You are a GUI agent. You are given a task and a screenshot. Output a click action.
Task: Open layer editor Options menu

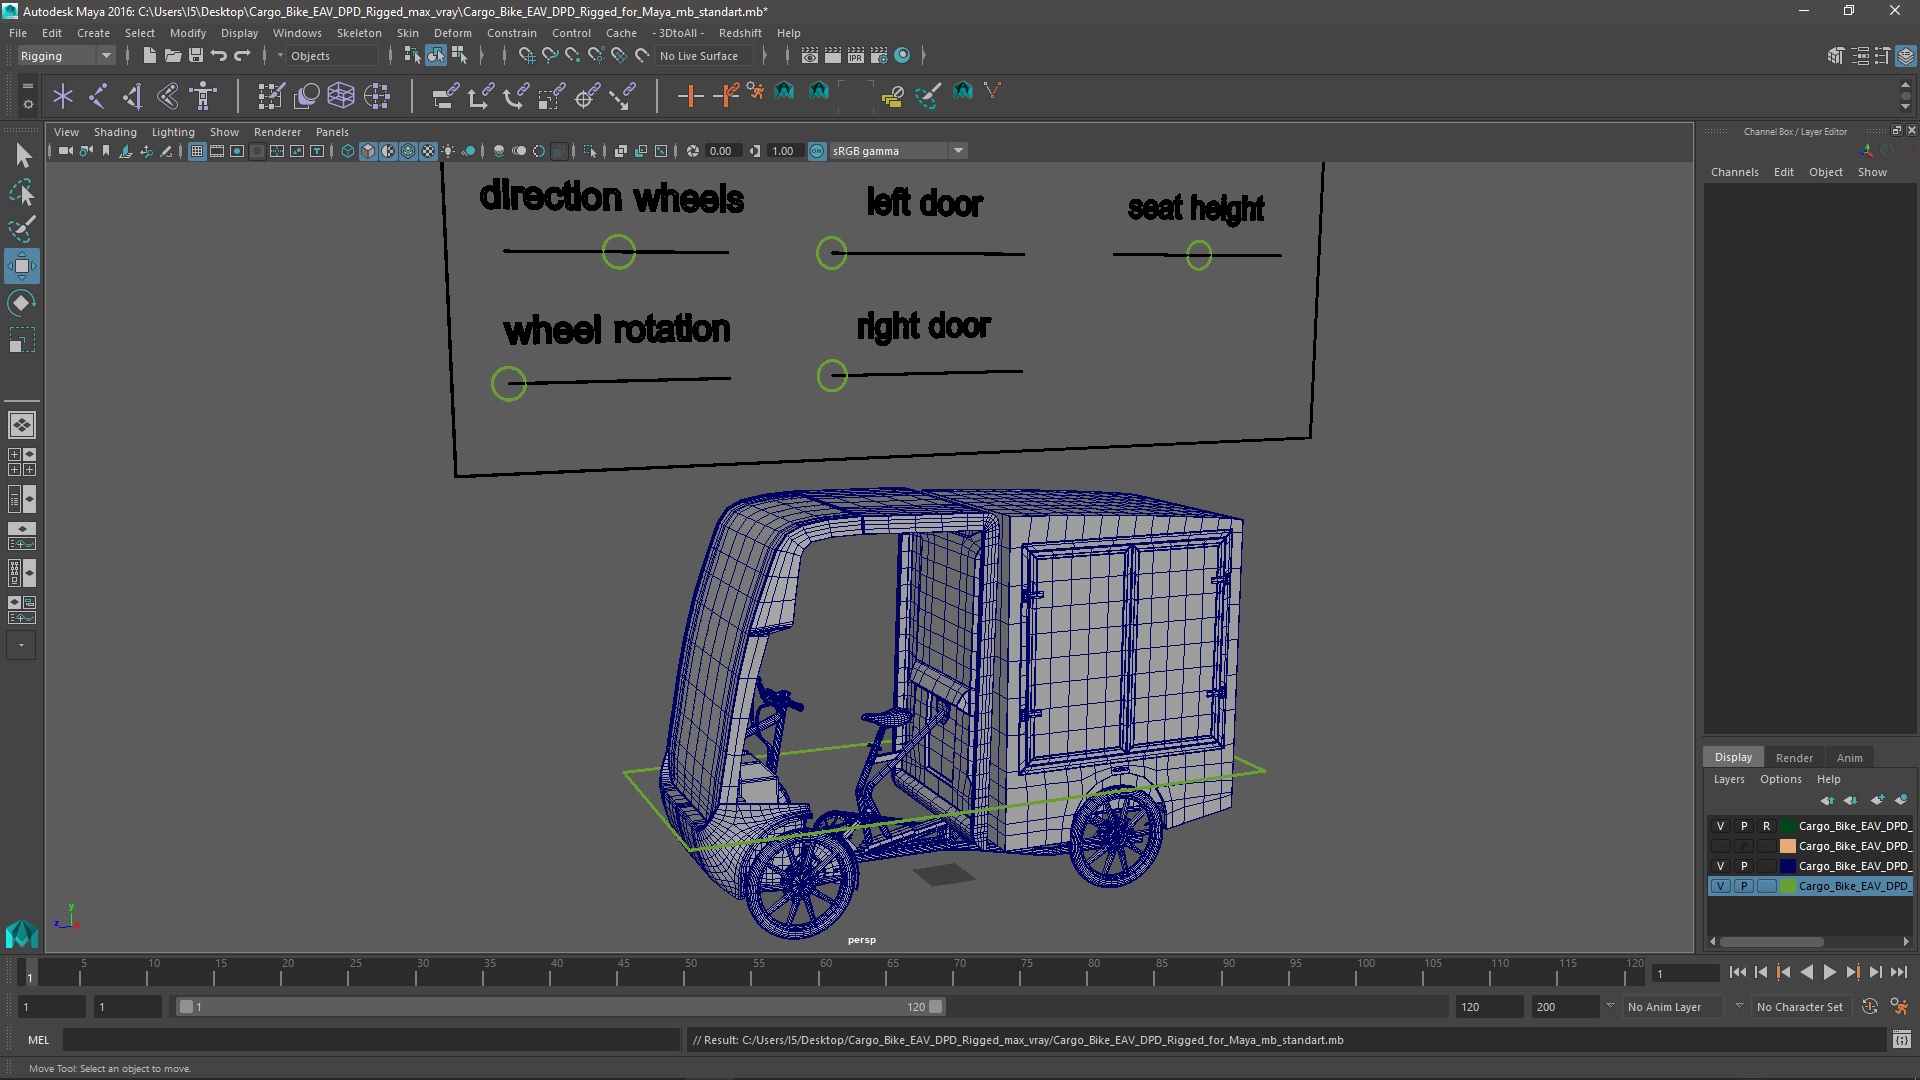click(1780, 779)
